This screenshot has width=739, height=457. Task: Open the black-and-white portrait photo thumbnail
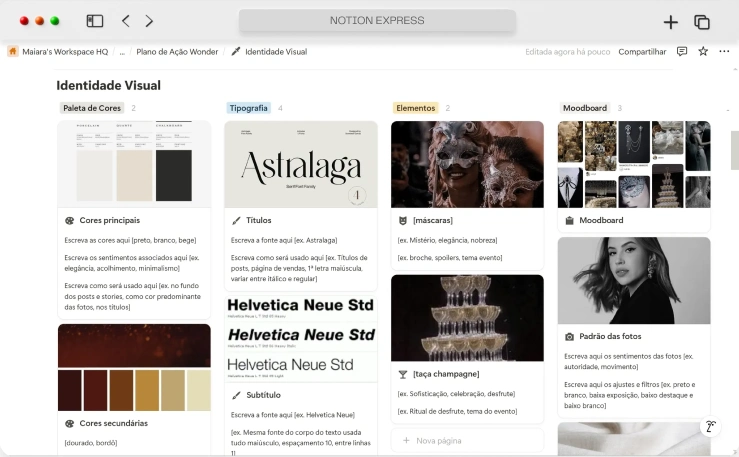tap(634, 280)
